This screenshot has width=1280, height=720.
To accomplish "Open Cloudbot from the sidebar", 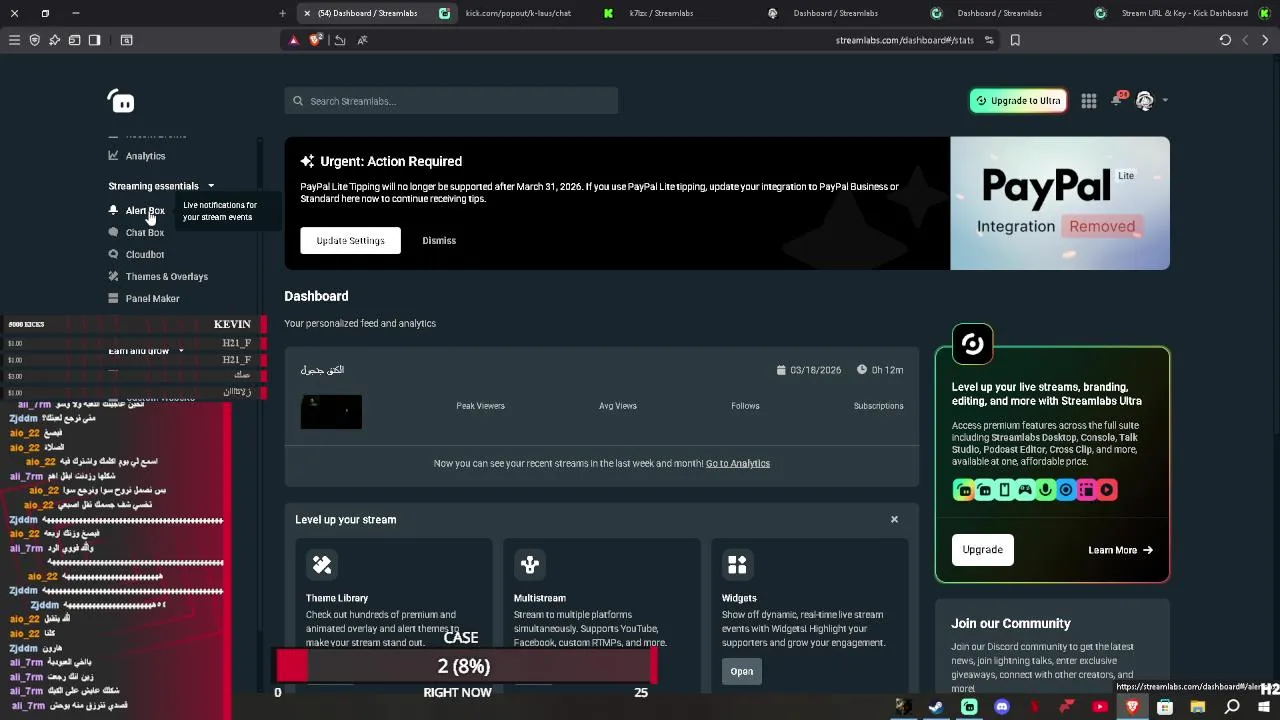I will pyautogui.click(x=137, y=254).
